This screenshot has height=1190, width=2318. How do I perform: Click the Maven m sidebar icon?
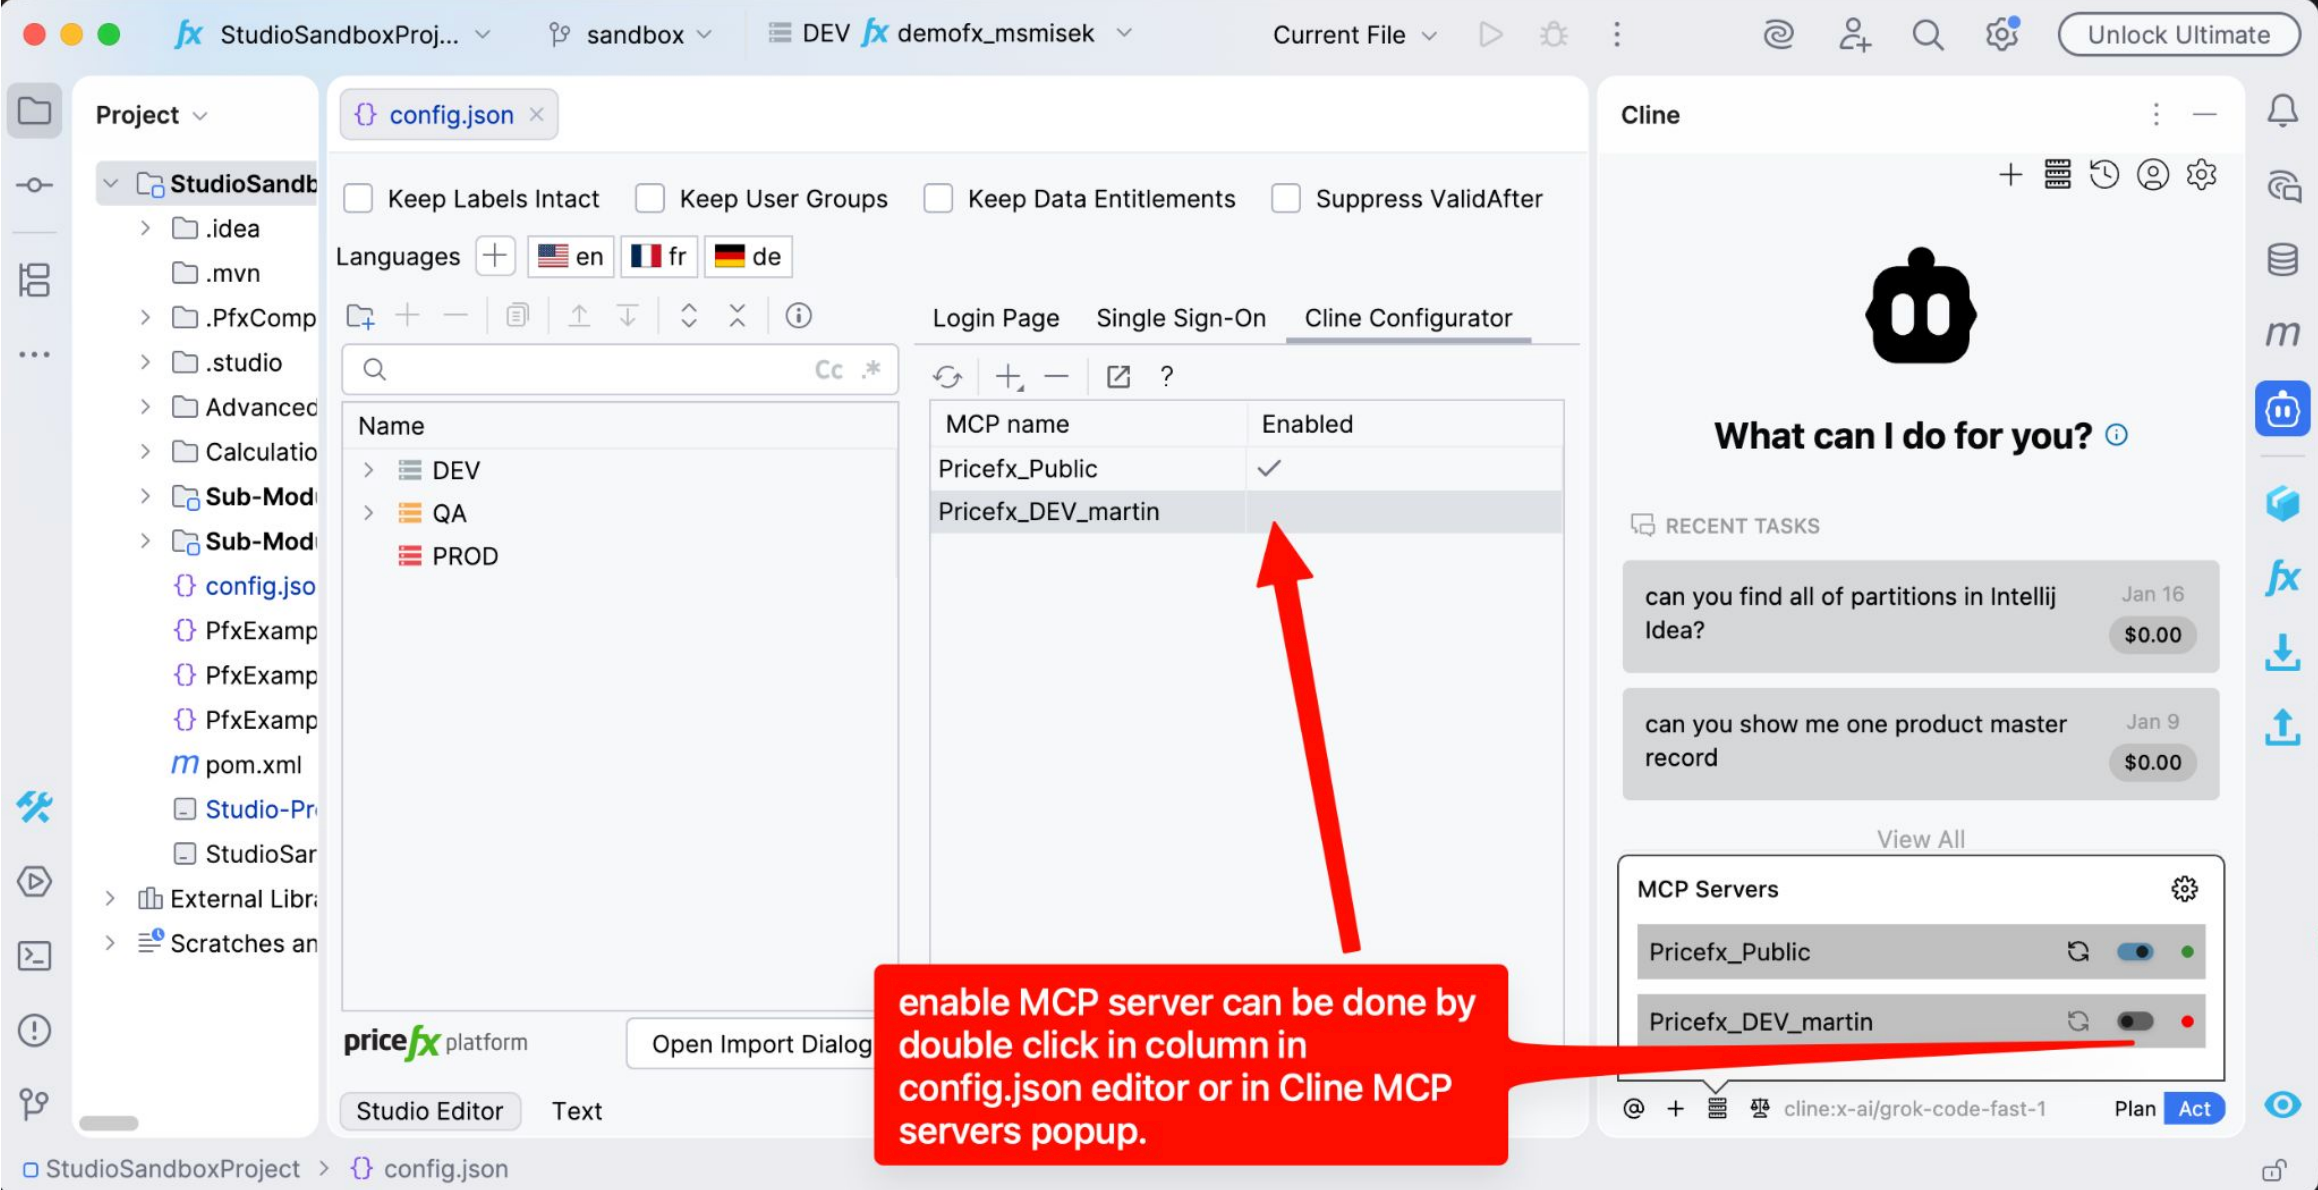coord(2282,333)
